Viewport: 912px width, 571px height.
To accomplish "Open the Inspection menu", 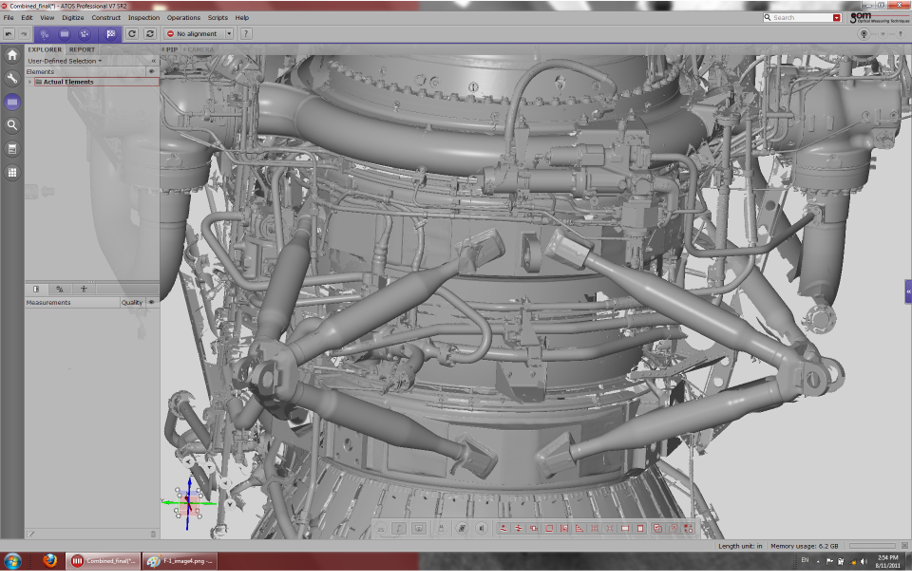I will click(x=144, y=17).
